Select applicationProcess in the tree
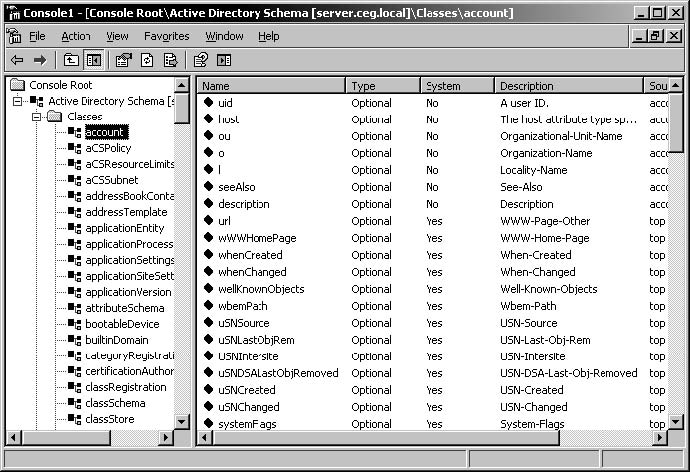 129,244
